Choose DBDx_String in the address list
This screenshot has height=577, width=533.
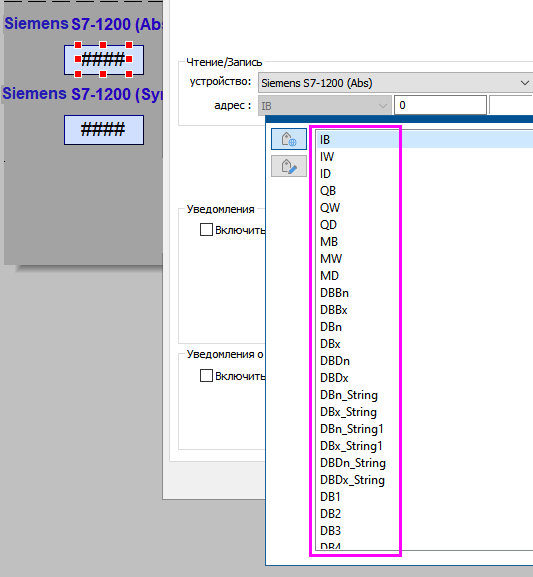coord(425,480)
